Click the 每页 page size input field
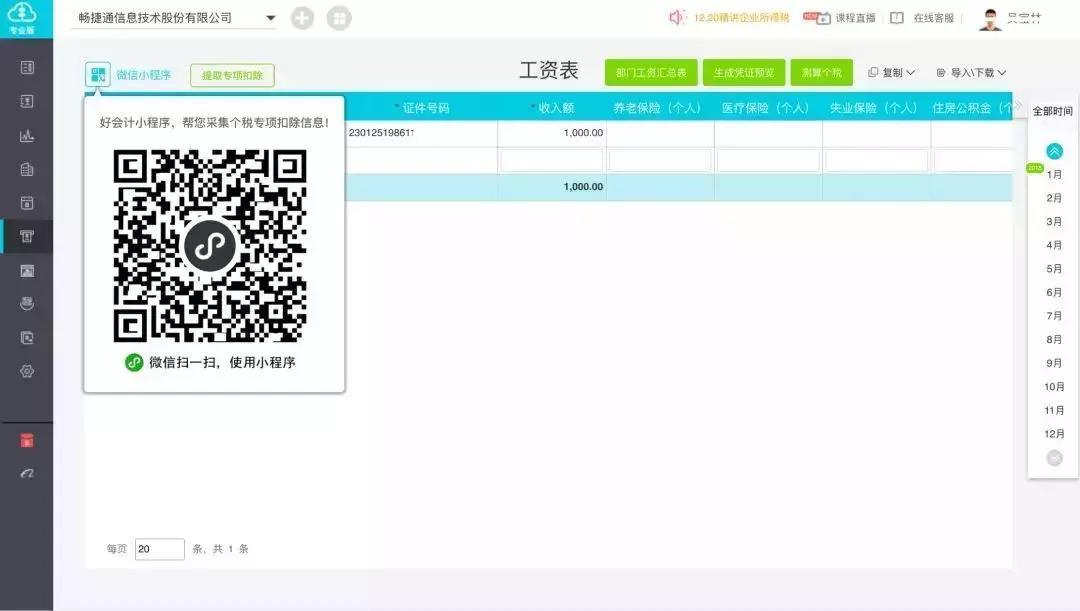This screenshot has height=611, width=1080. pos(158,548)
